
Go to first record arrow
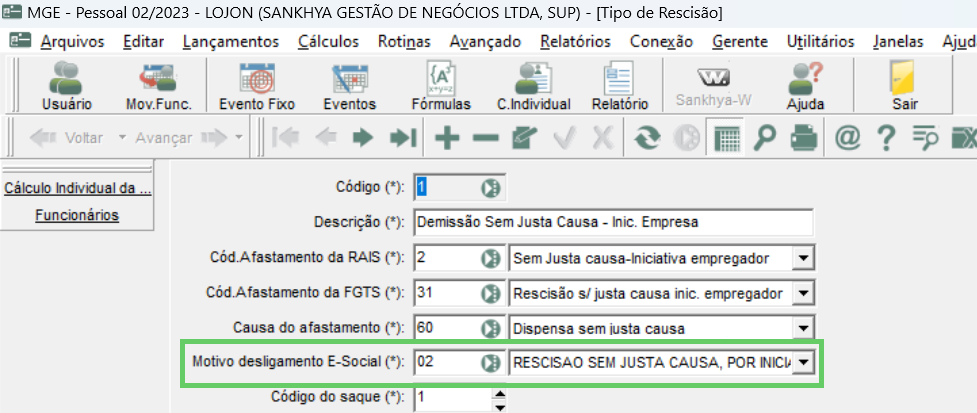coord(286,138)
